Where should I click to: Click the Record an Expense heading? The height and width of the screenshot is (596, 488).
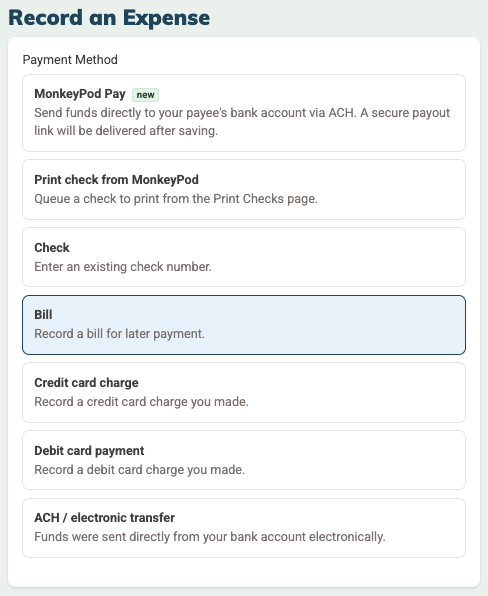coord(109,17)
